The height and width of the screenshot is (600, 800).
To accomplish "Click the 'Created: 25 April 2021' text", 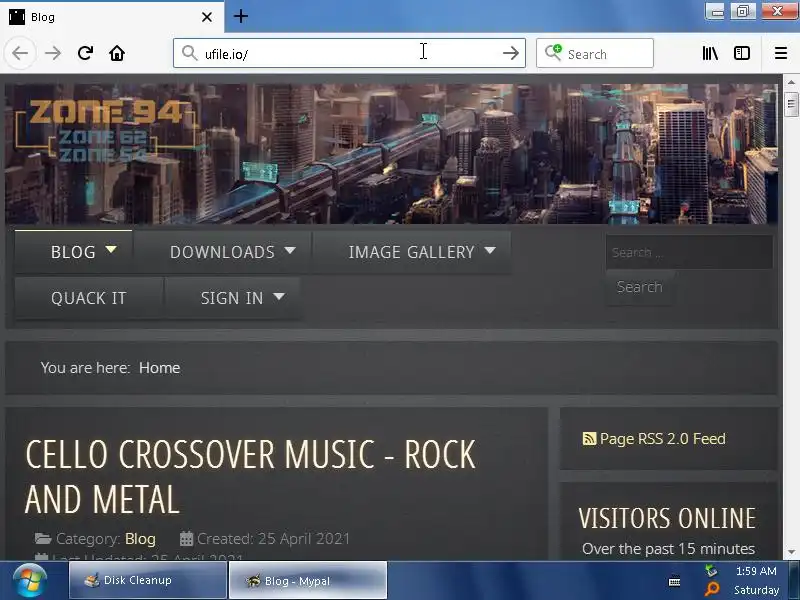I will 273,539.
